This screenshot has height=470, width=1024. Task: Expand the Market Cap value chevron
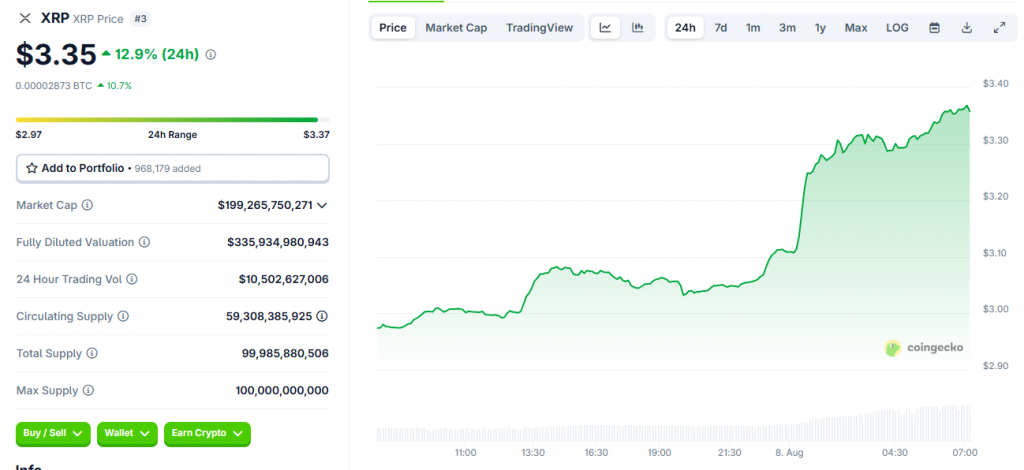click(x=322, y=205)
